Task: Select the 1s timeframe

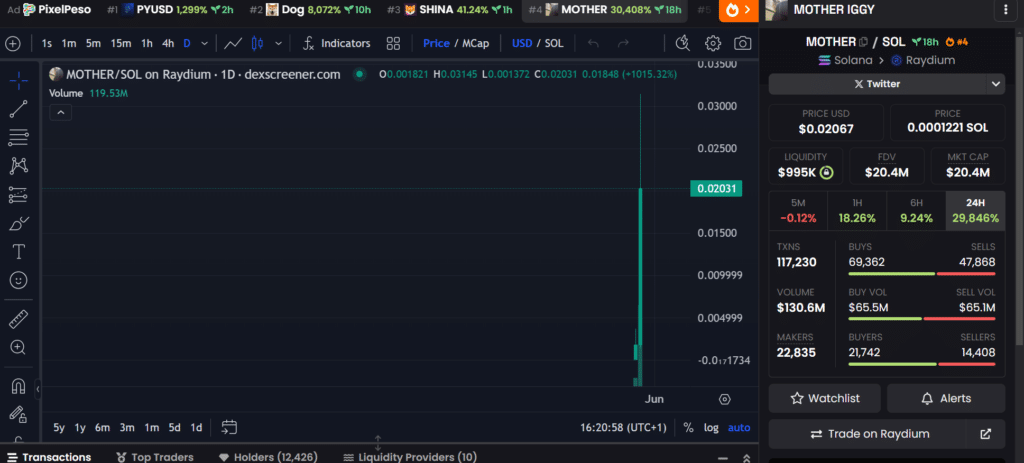Action: [47, 44]
